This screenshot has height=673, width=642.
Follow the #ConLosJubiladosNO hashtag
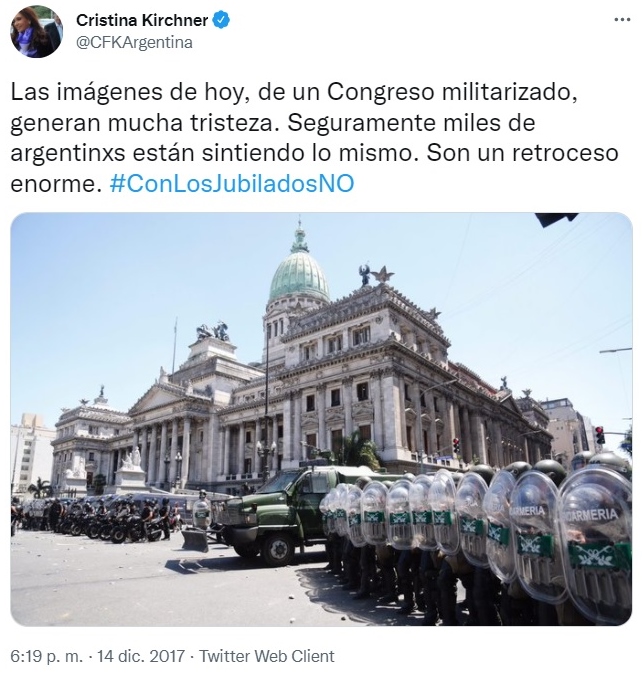point(232,184)
